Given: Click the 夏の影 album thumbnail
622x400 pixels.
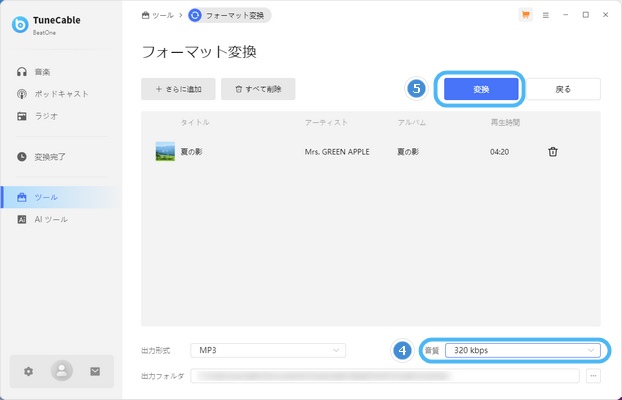Looking at the screenshot, I should pyautogui.click(x=165, y=152).
